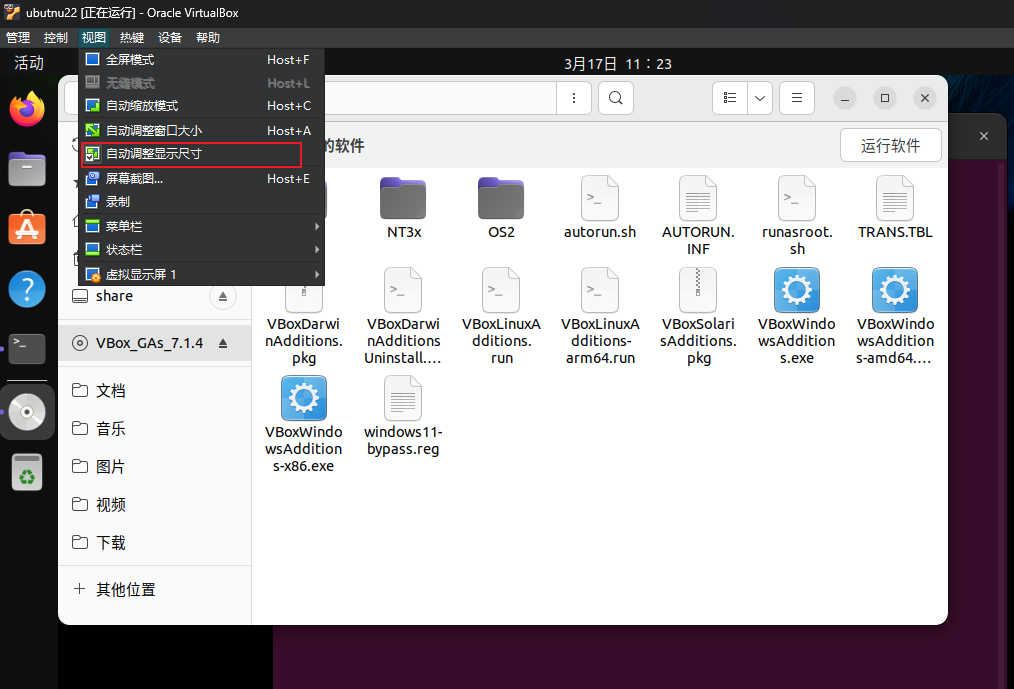This screenshot has height=689, width=1014.
Task: Select VBox_GAs_7.1.4 in the sidebar
Action: point(155,343)
